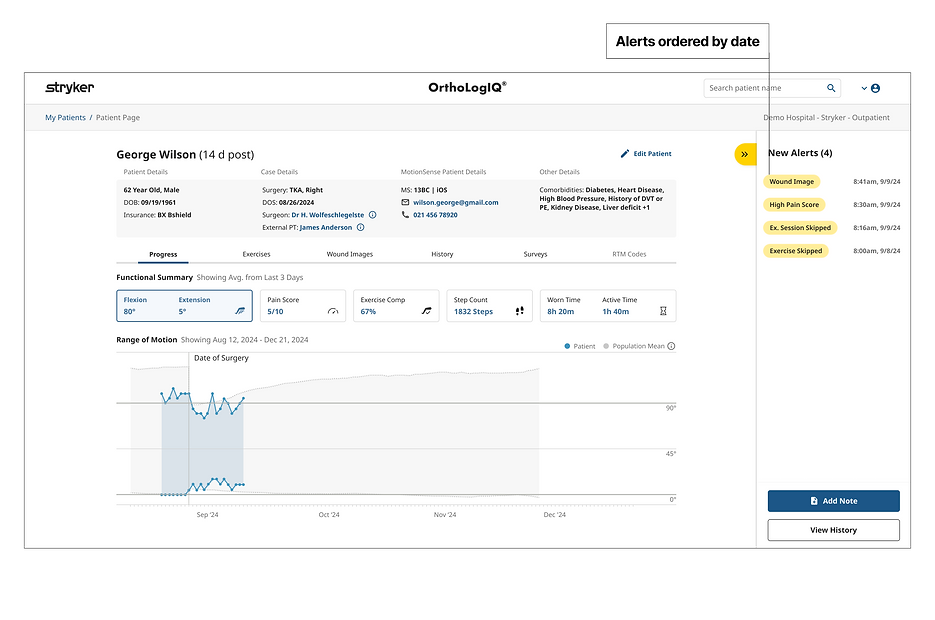The height and width of the screenshot is (620, 935).
Task: Click phone number 021 456 78920
Action: pos(435,215)
